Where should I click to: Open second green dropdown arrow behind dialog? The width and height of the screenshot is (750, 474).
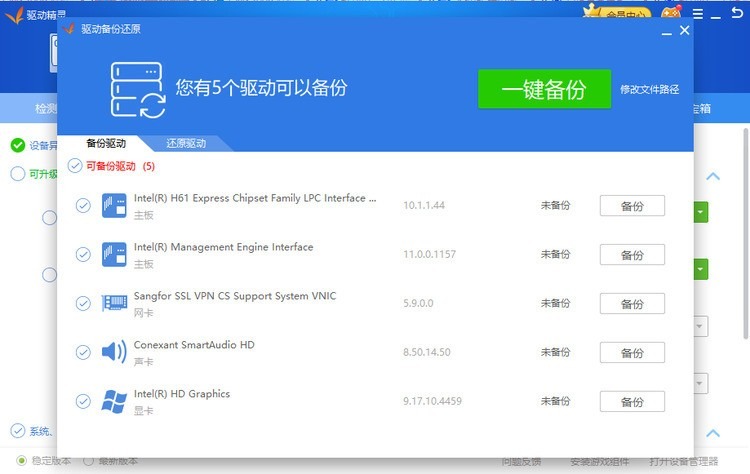click(x=701, y=269)
